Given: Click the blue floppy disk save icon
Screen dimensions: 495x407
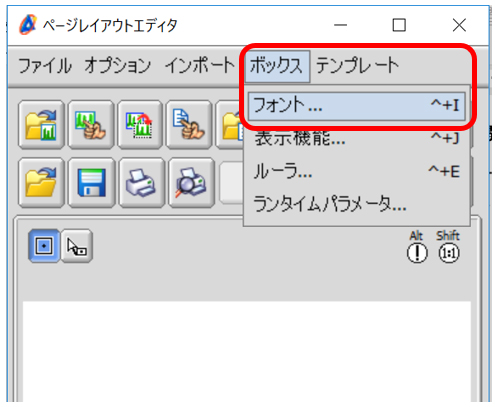Looking at the screenshot, I should coord(91,183).
